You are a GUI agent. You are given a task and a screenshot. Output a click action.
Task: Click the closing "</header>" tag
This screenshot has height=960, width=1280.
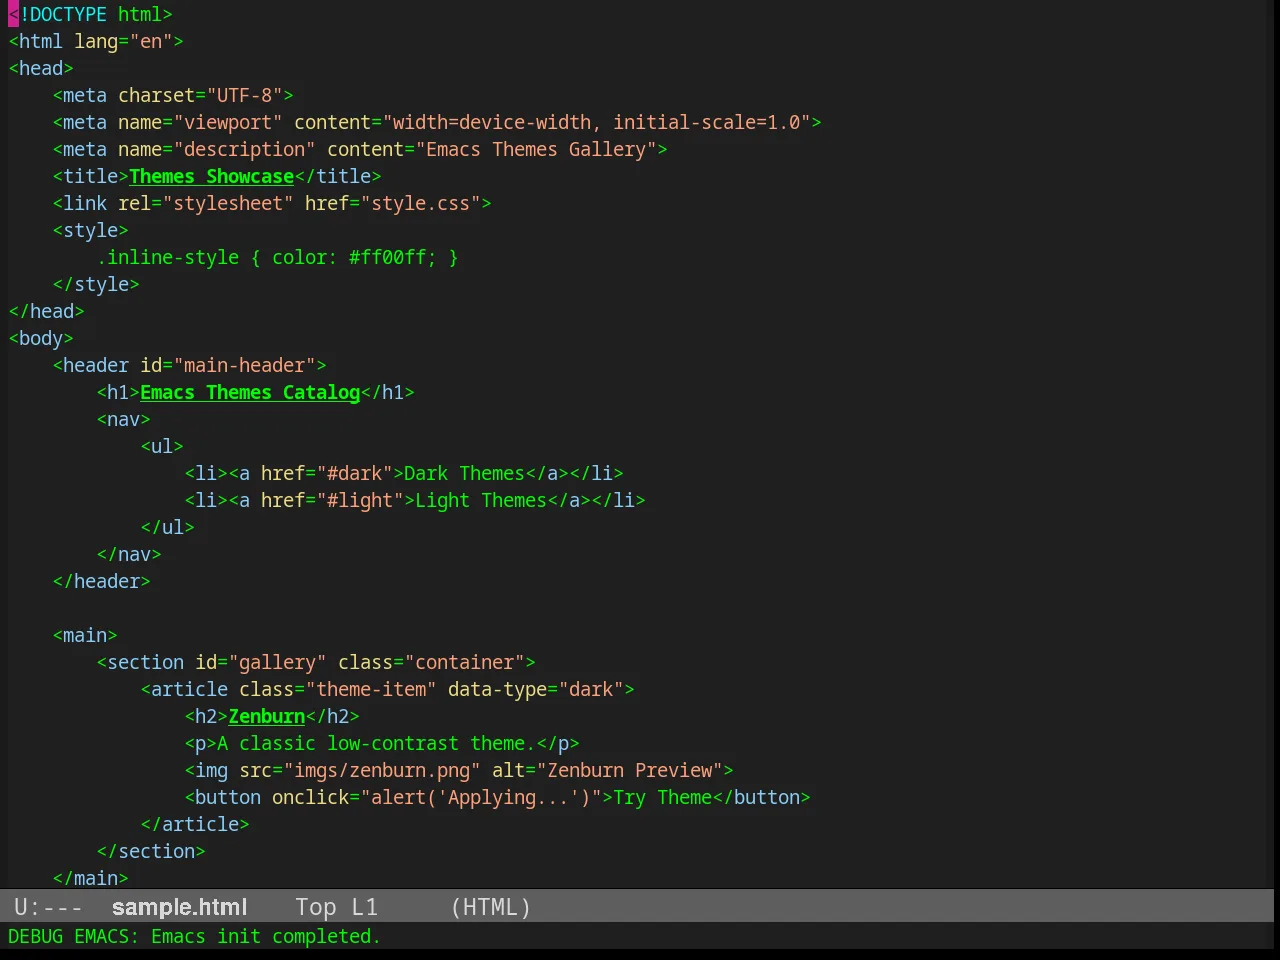pyautogui.click(x=102, y=581)
